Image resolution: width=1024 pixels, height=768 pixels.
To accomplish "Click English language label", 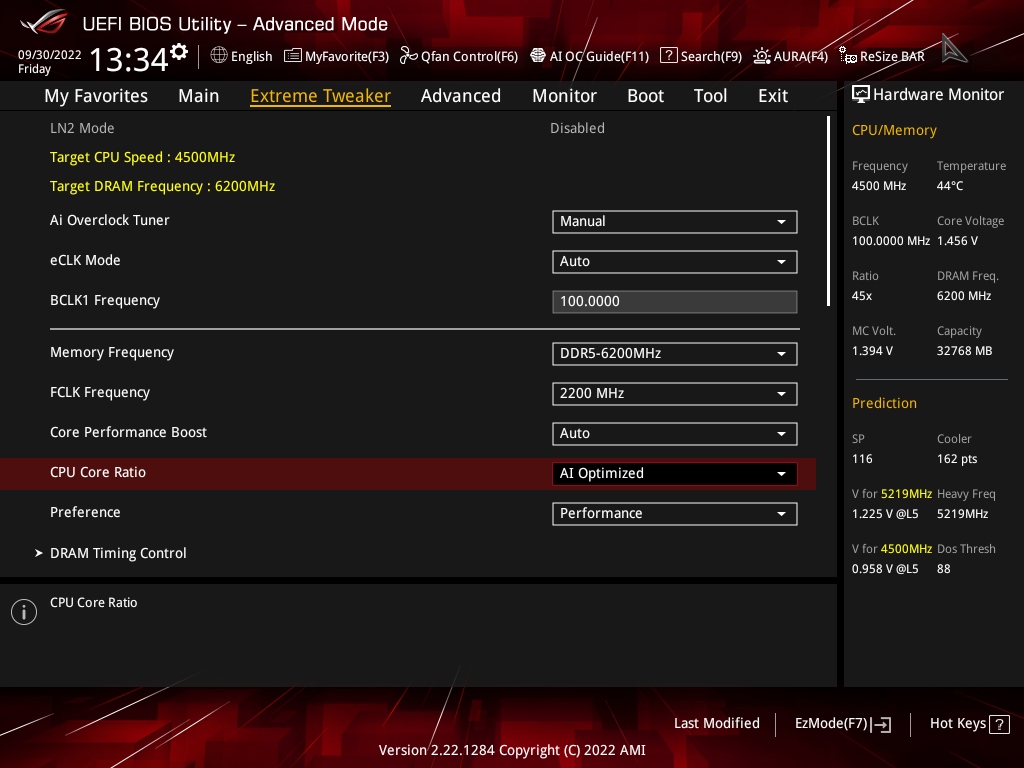I will (x=251, y=56).
